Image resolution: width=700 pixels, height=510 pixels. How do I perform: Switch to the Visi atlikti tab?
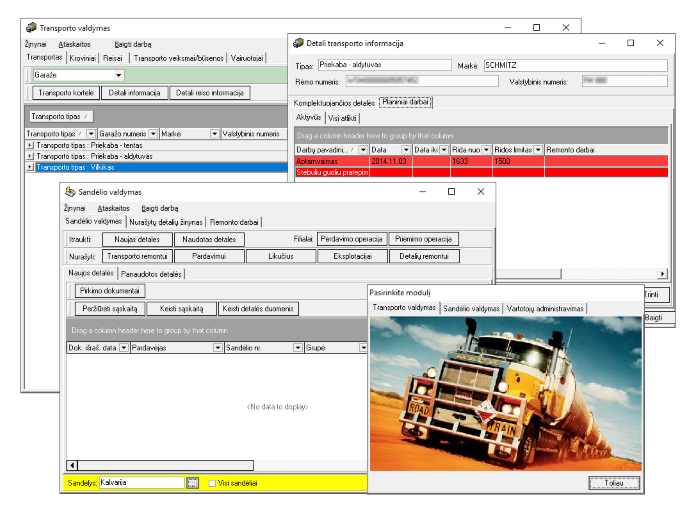pyautogui.click(x=342, y=118)
